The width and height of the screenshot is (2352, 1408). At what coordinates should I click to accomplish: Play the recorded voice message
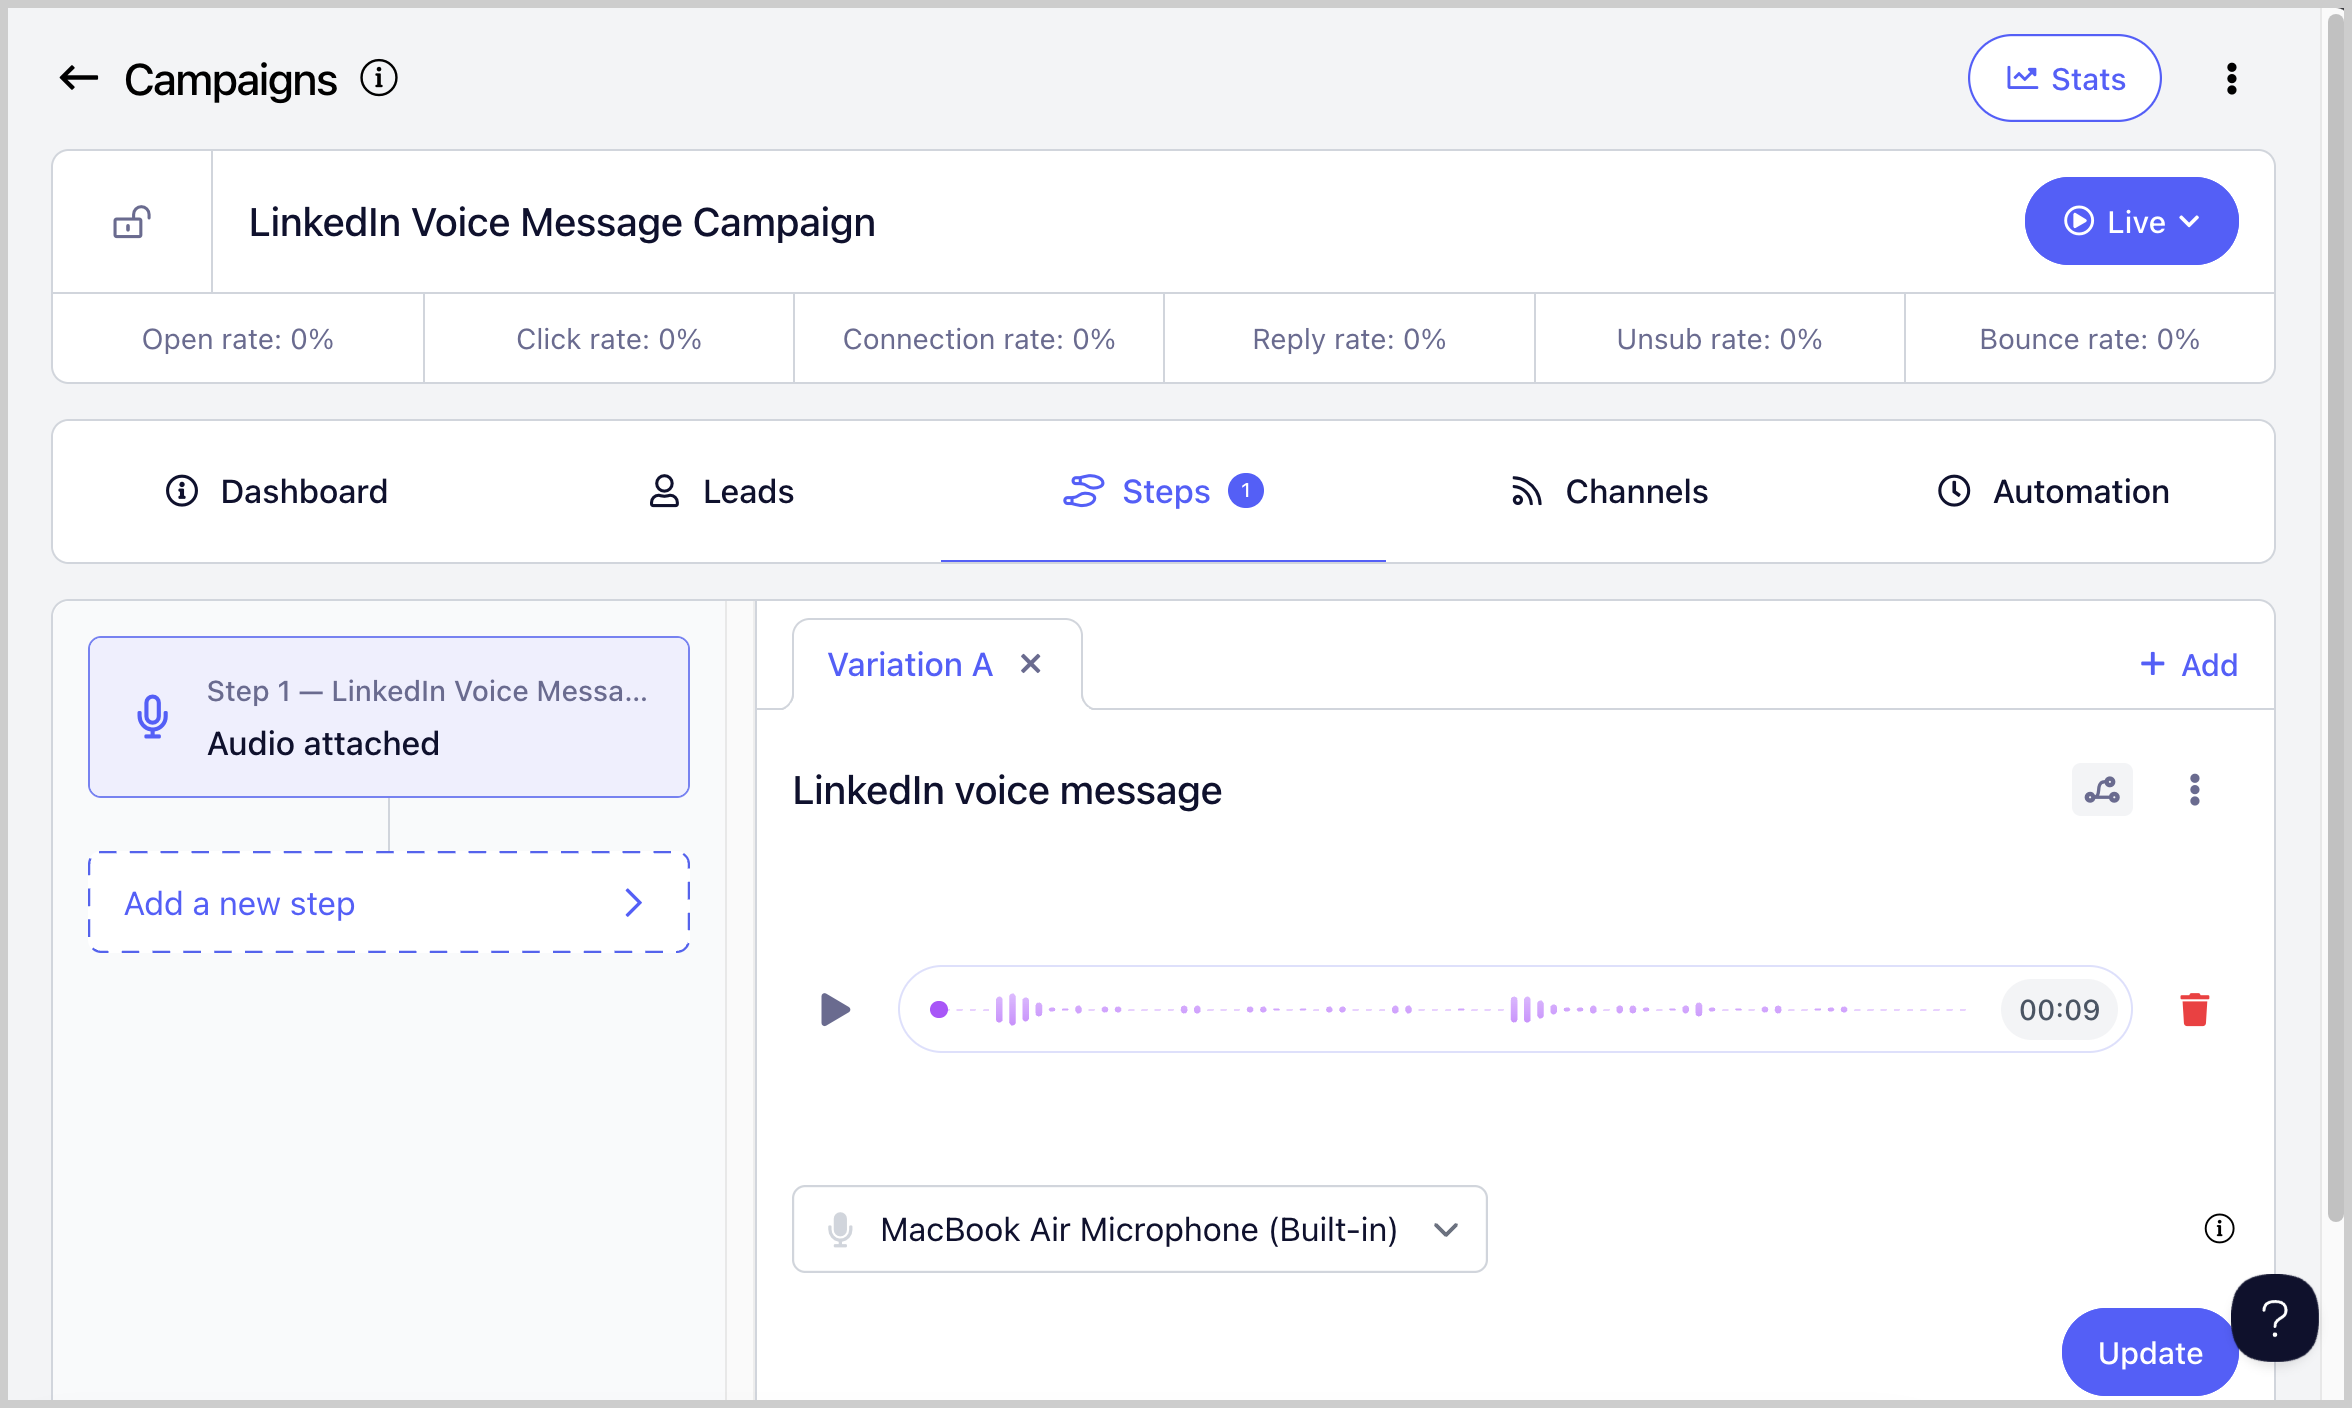835,1009
